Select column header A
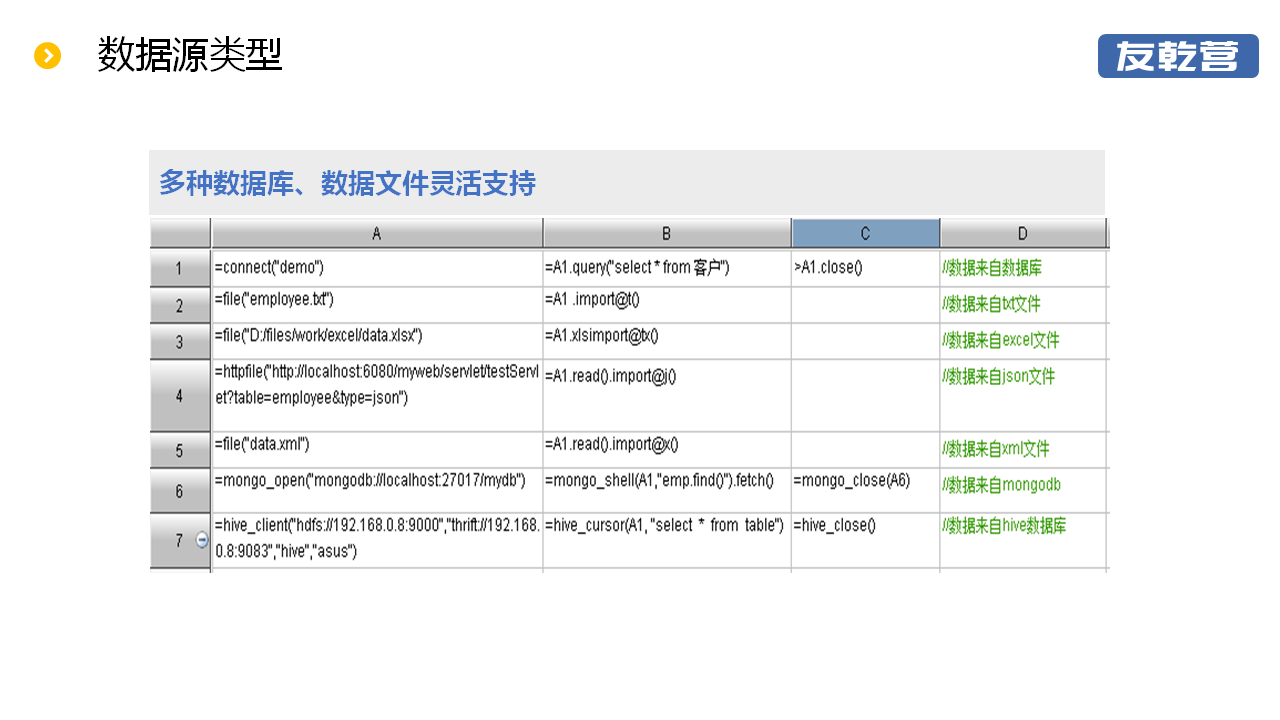1280x720 pixels. point(377,233)
